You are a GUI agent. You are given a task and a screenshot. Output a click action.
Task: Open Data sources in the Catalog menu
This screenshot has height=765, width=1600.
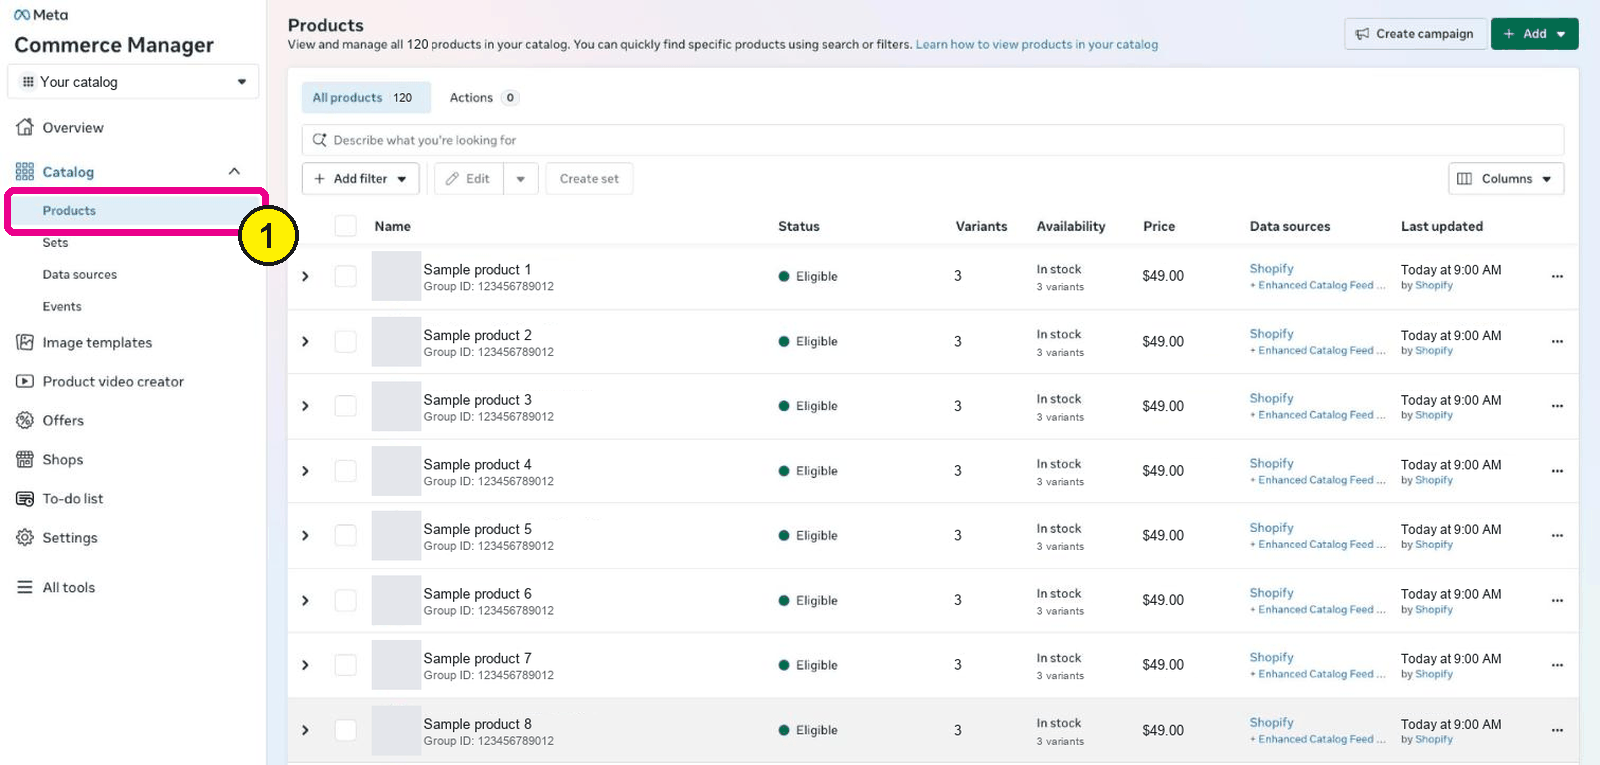pyautogui.click(x=79, y=274)
